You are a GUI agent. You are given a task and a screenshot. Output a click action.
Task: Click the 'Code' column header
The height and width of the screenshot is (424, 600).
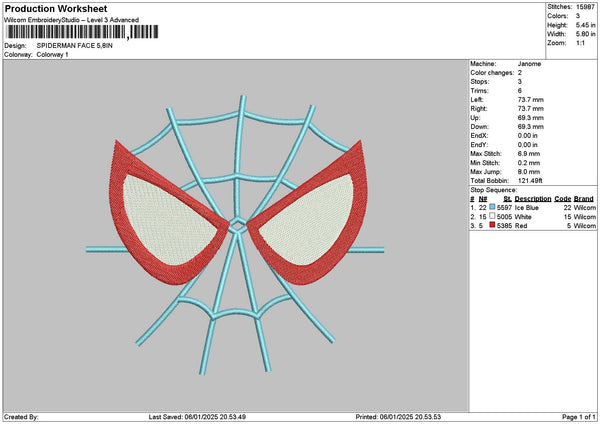[562, 199]
